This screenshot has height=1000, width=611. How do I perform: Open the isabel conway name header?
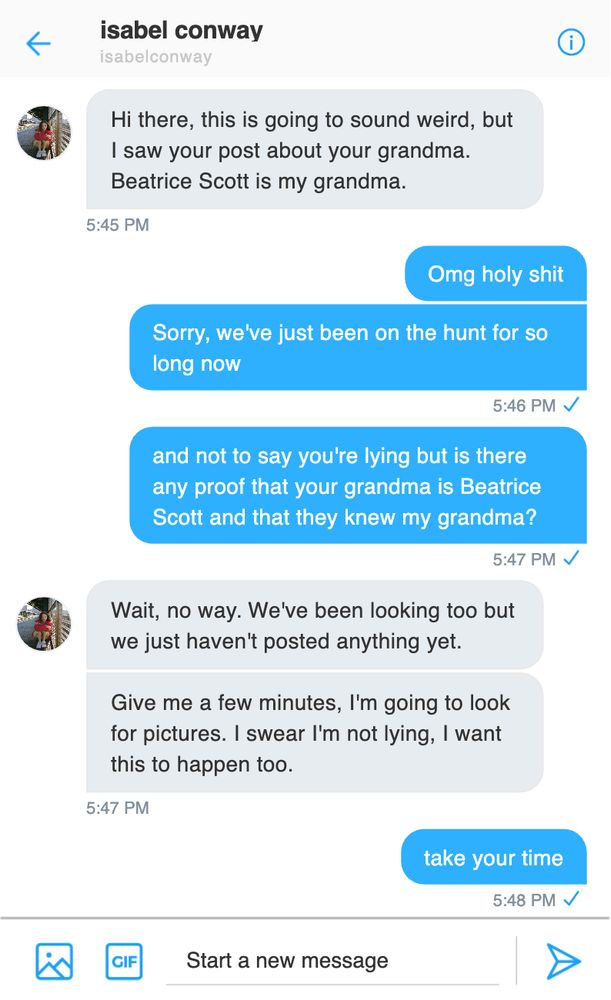(x=181, y=30)
